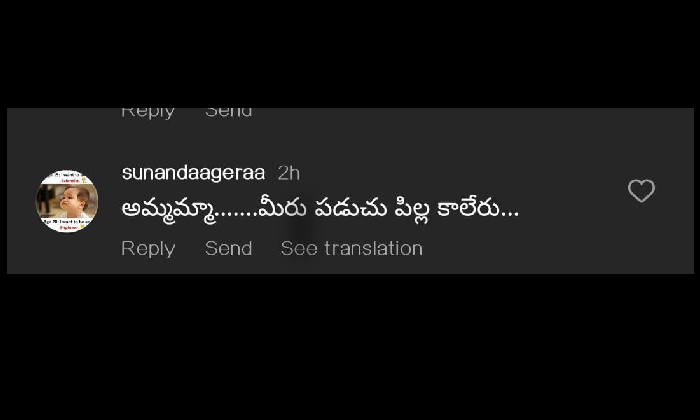Like the comment with the heart icon
700x420 pixels.
click(x=642, y=191)
